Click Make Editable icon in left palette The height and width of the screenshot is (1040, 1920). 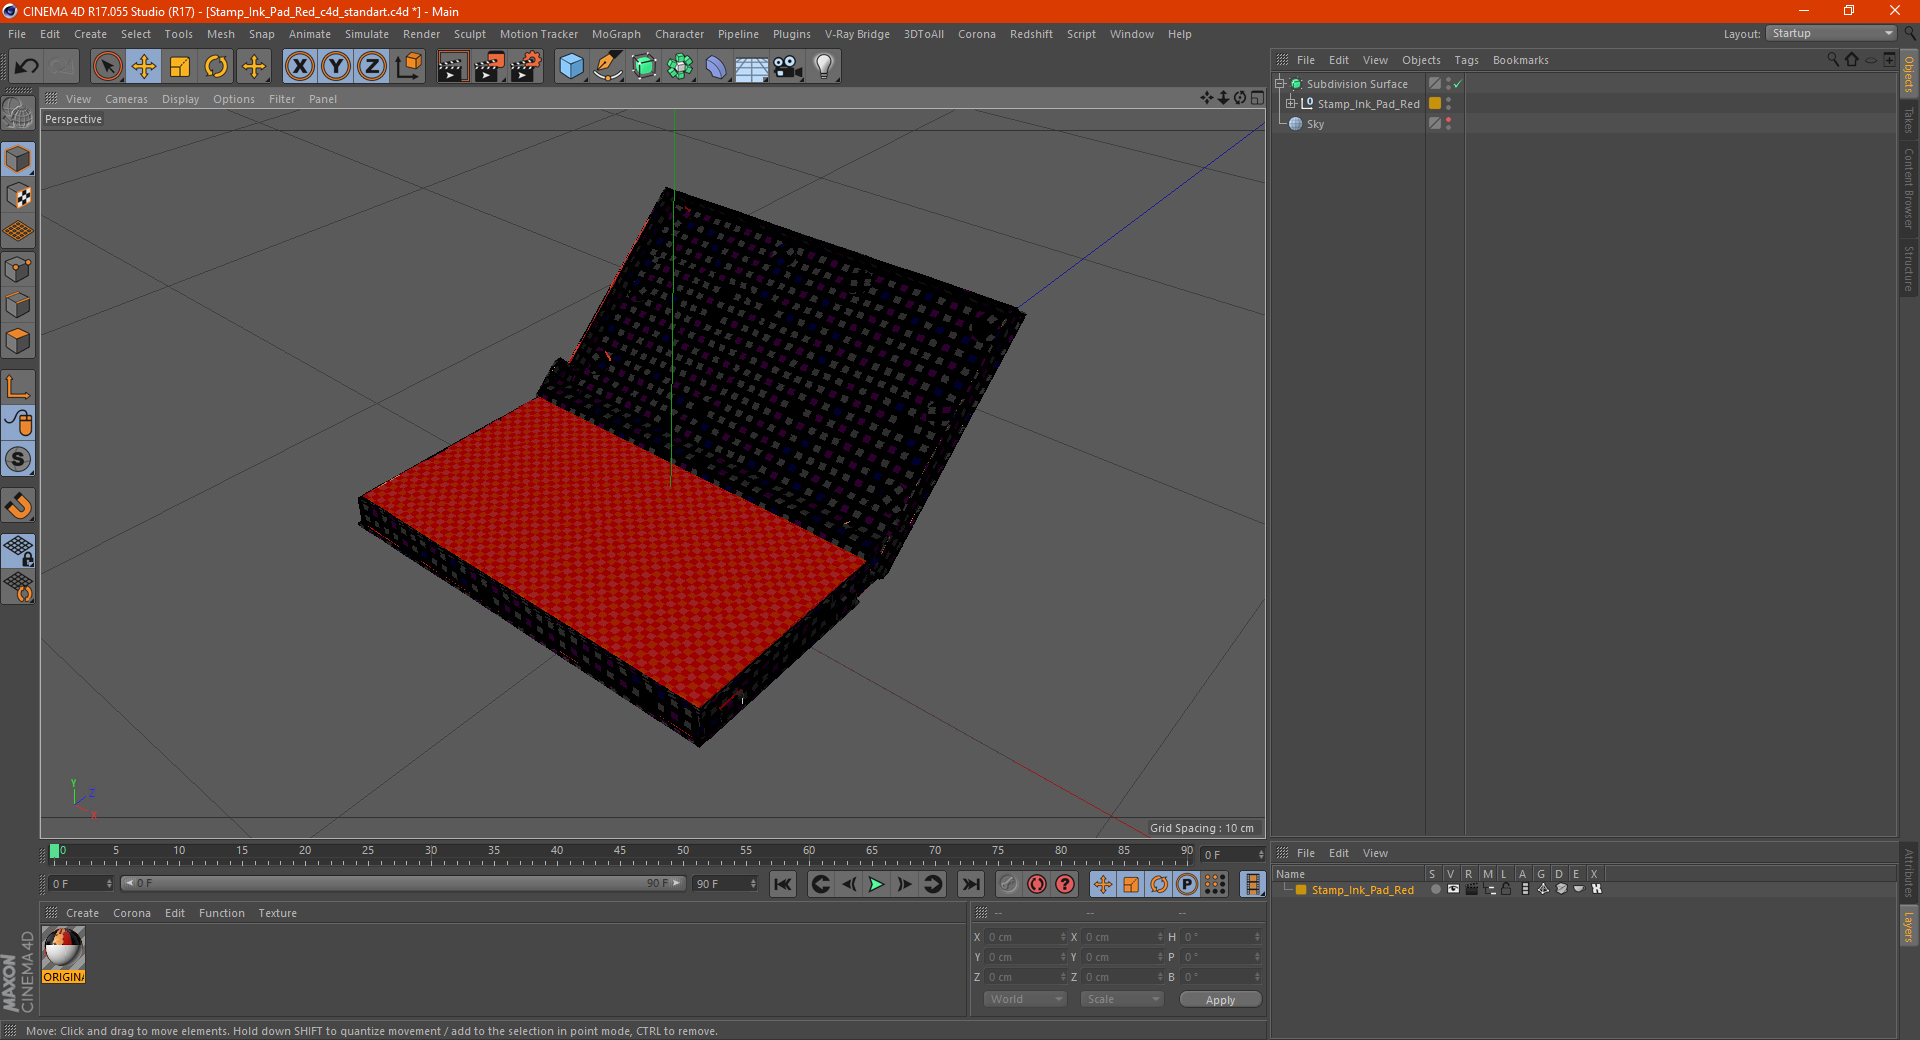pyautogui.click(x=18, y=114)
